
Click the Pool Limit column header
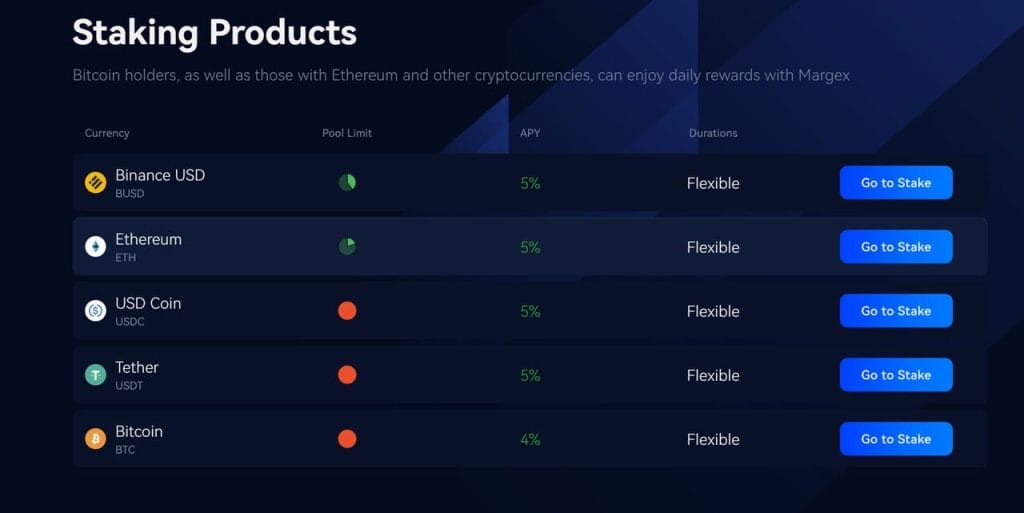click(x=347, y=133)
